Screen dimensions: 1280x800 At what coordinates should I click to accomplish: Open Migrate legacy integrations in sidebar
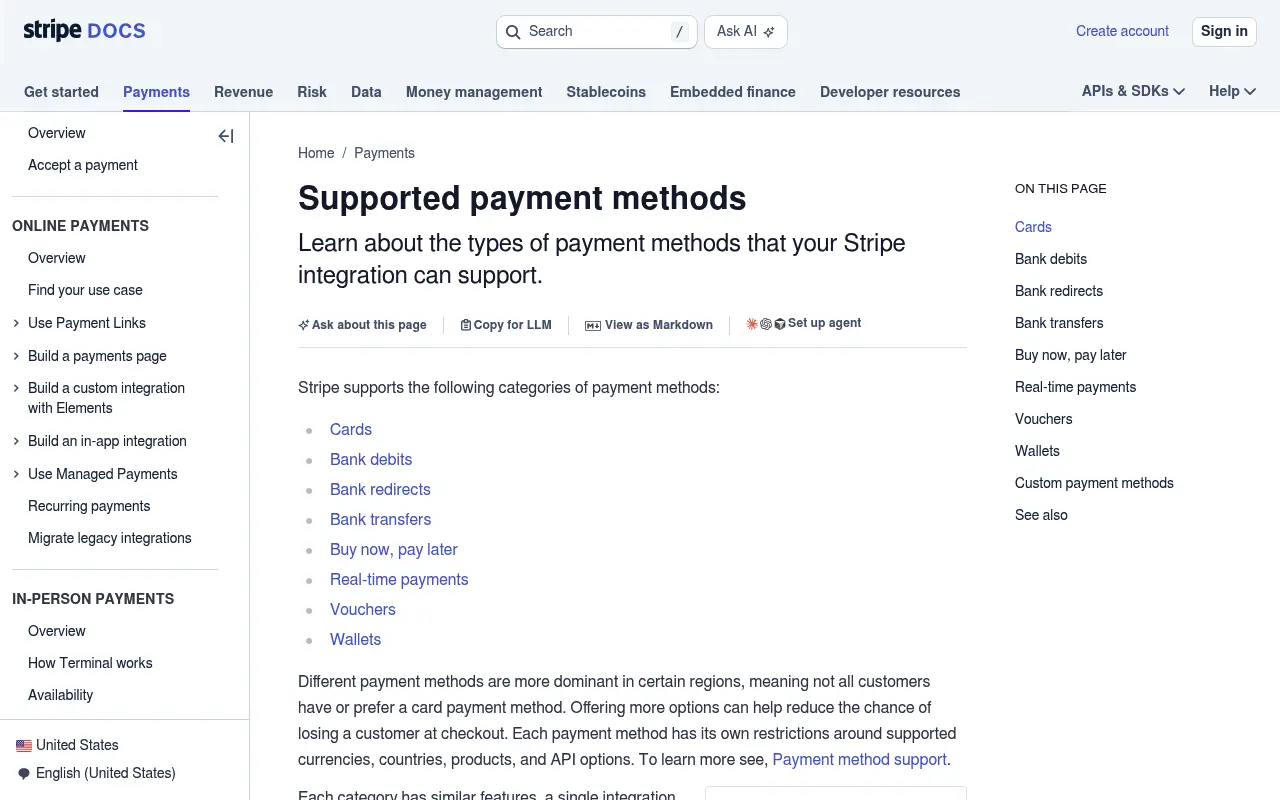(110, 538)
